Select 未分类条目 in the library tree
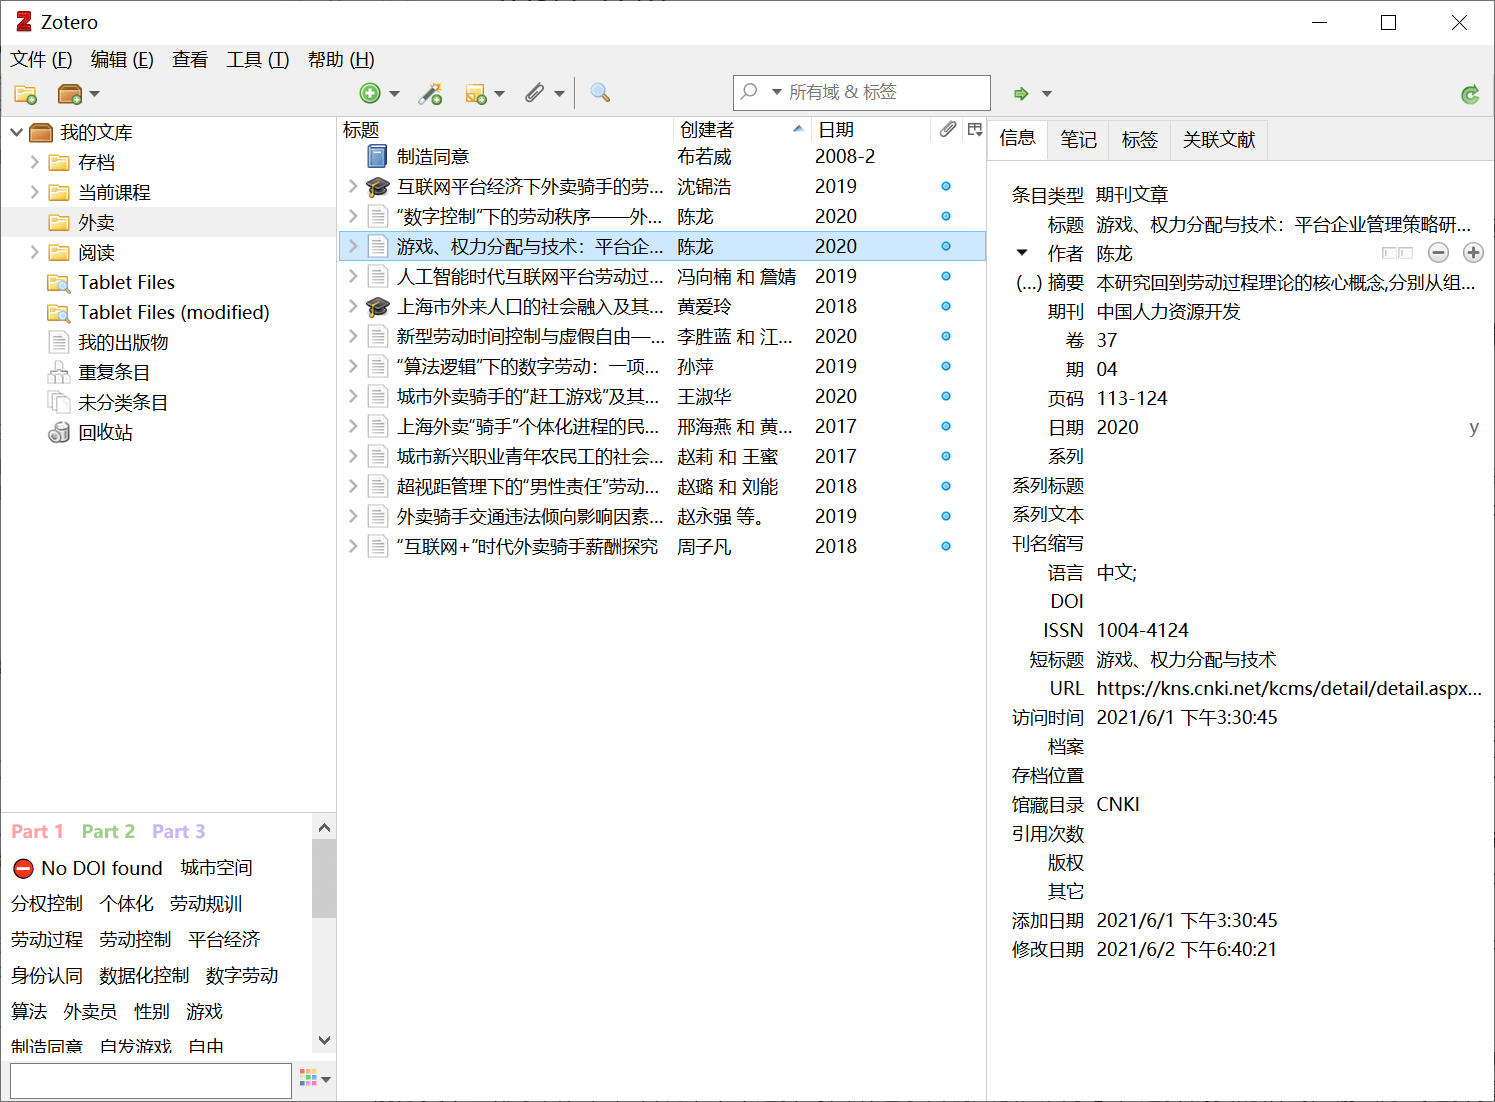The image size is (1495, 1102). point(123,402)
